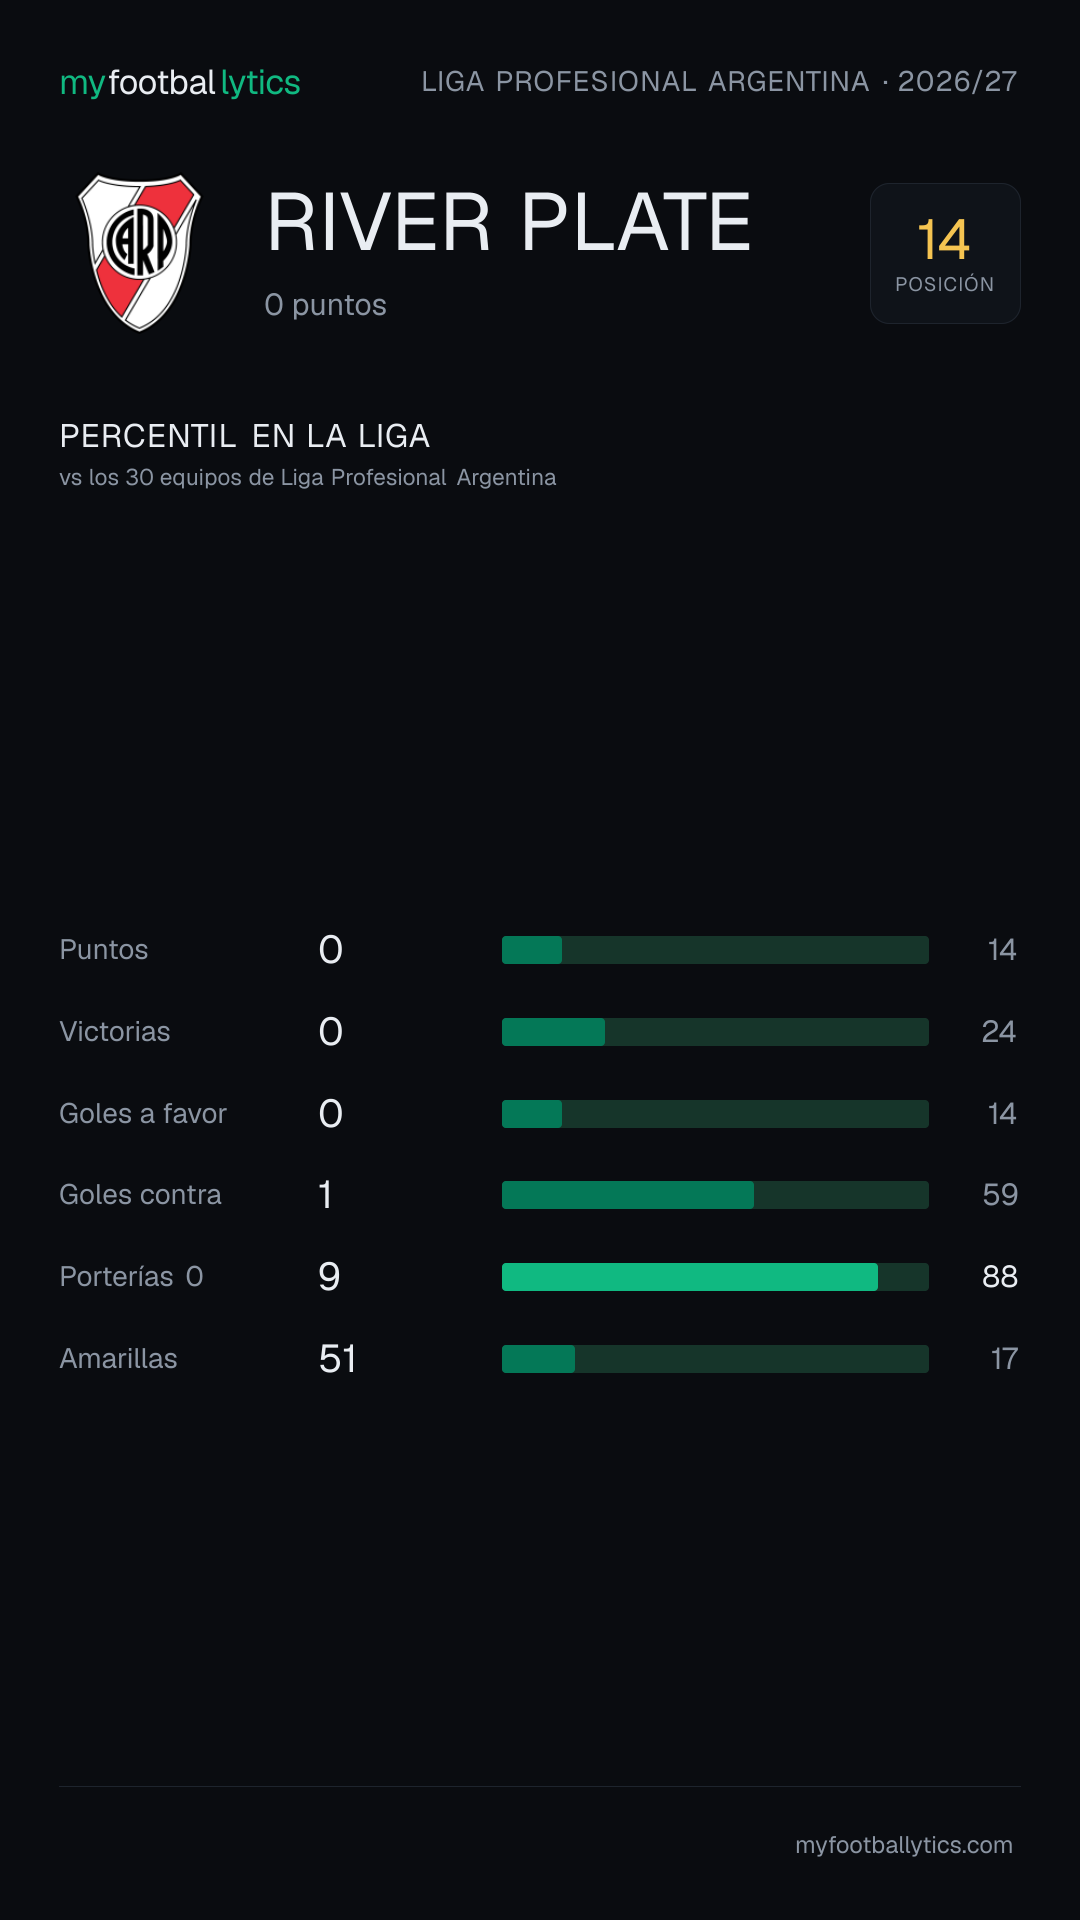Click the Porterías 0 label
This screenshot has height=1920, width=1080.
(x=131, y=1277)
